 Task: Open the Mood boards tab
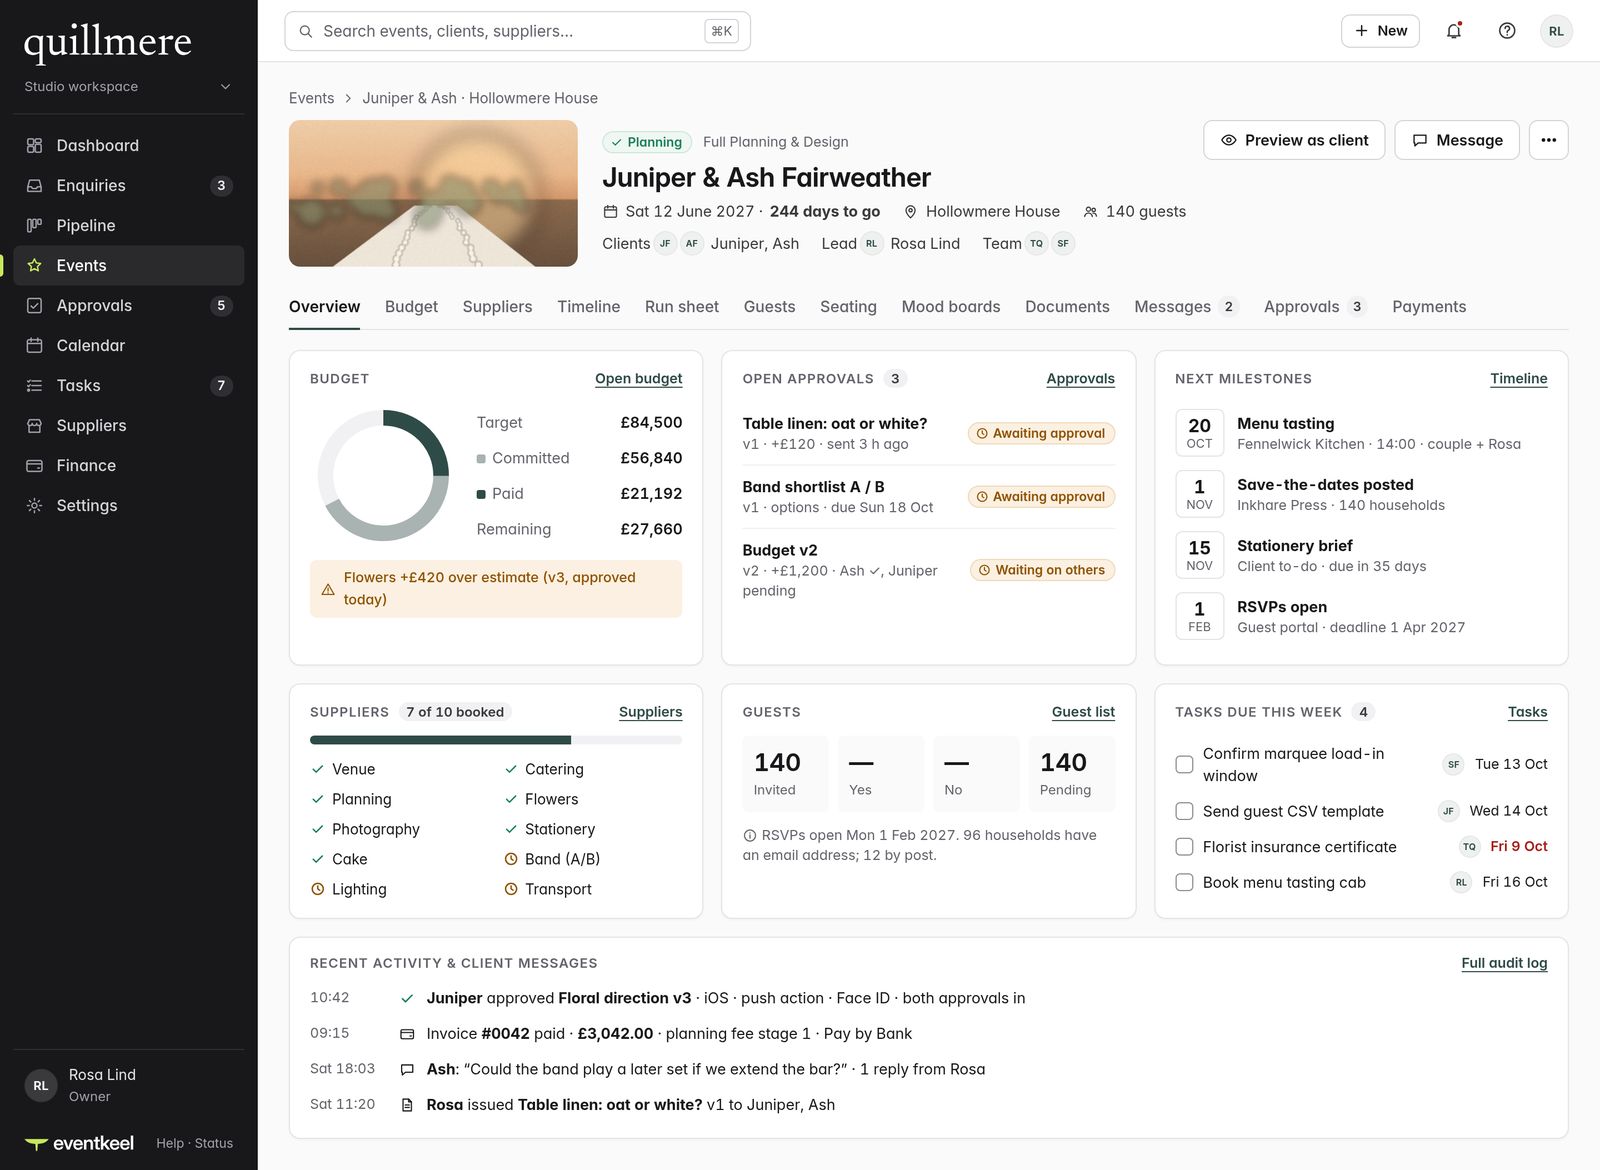(950, 307)
